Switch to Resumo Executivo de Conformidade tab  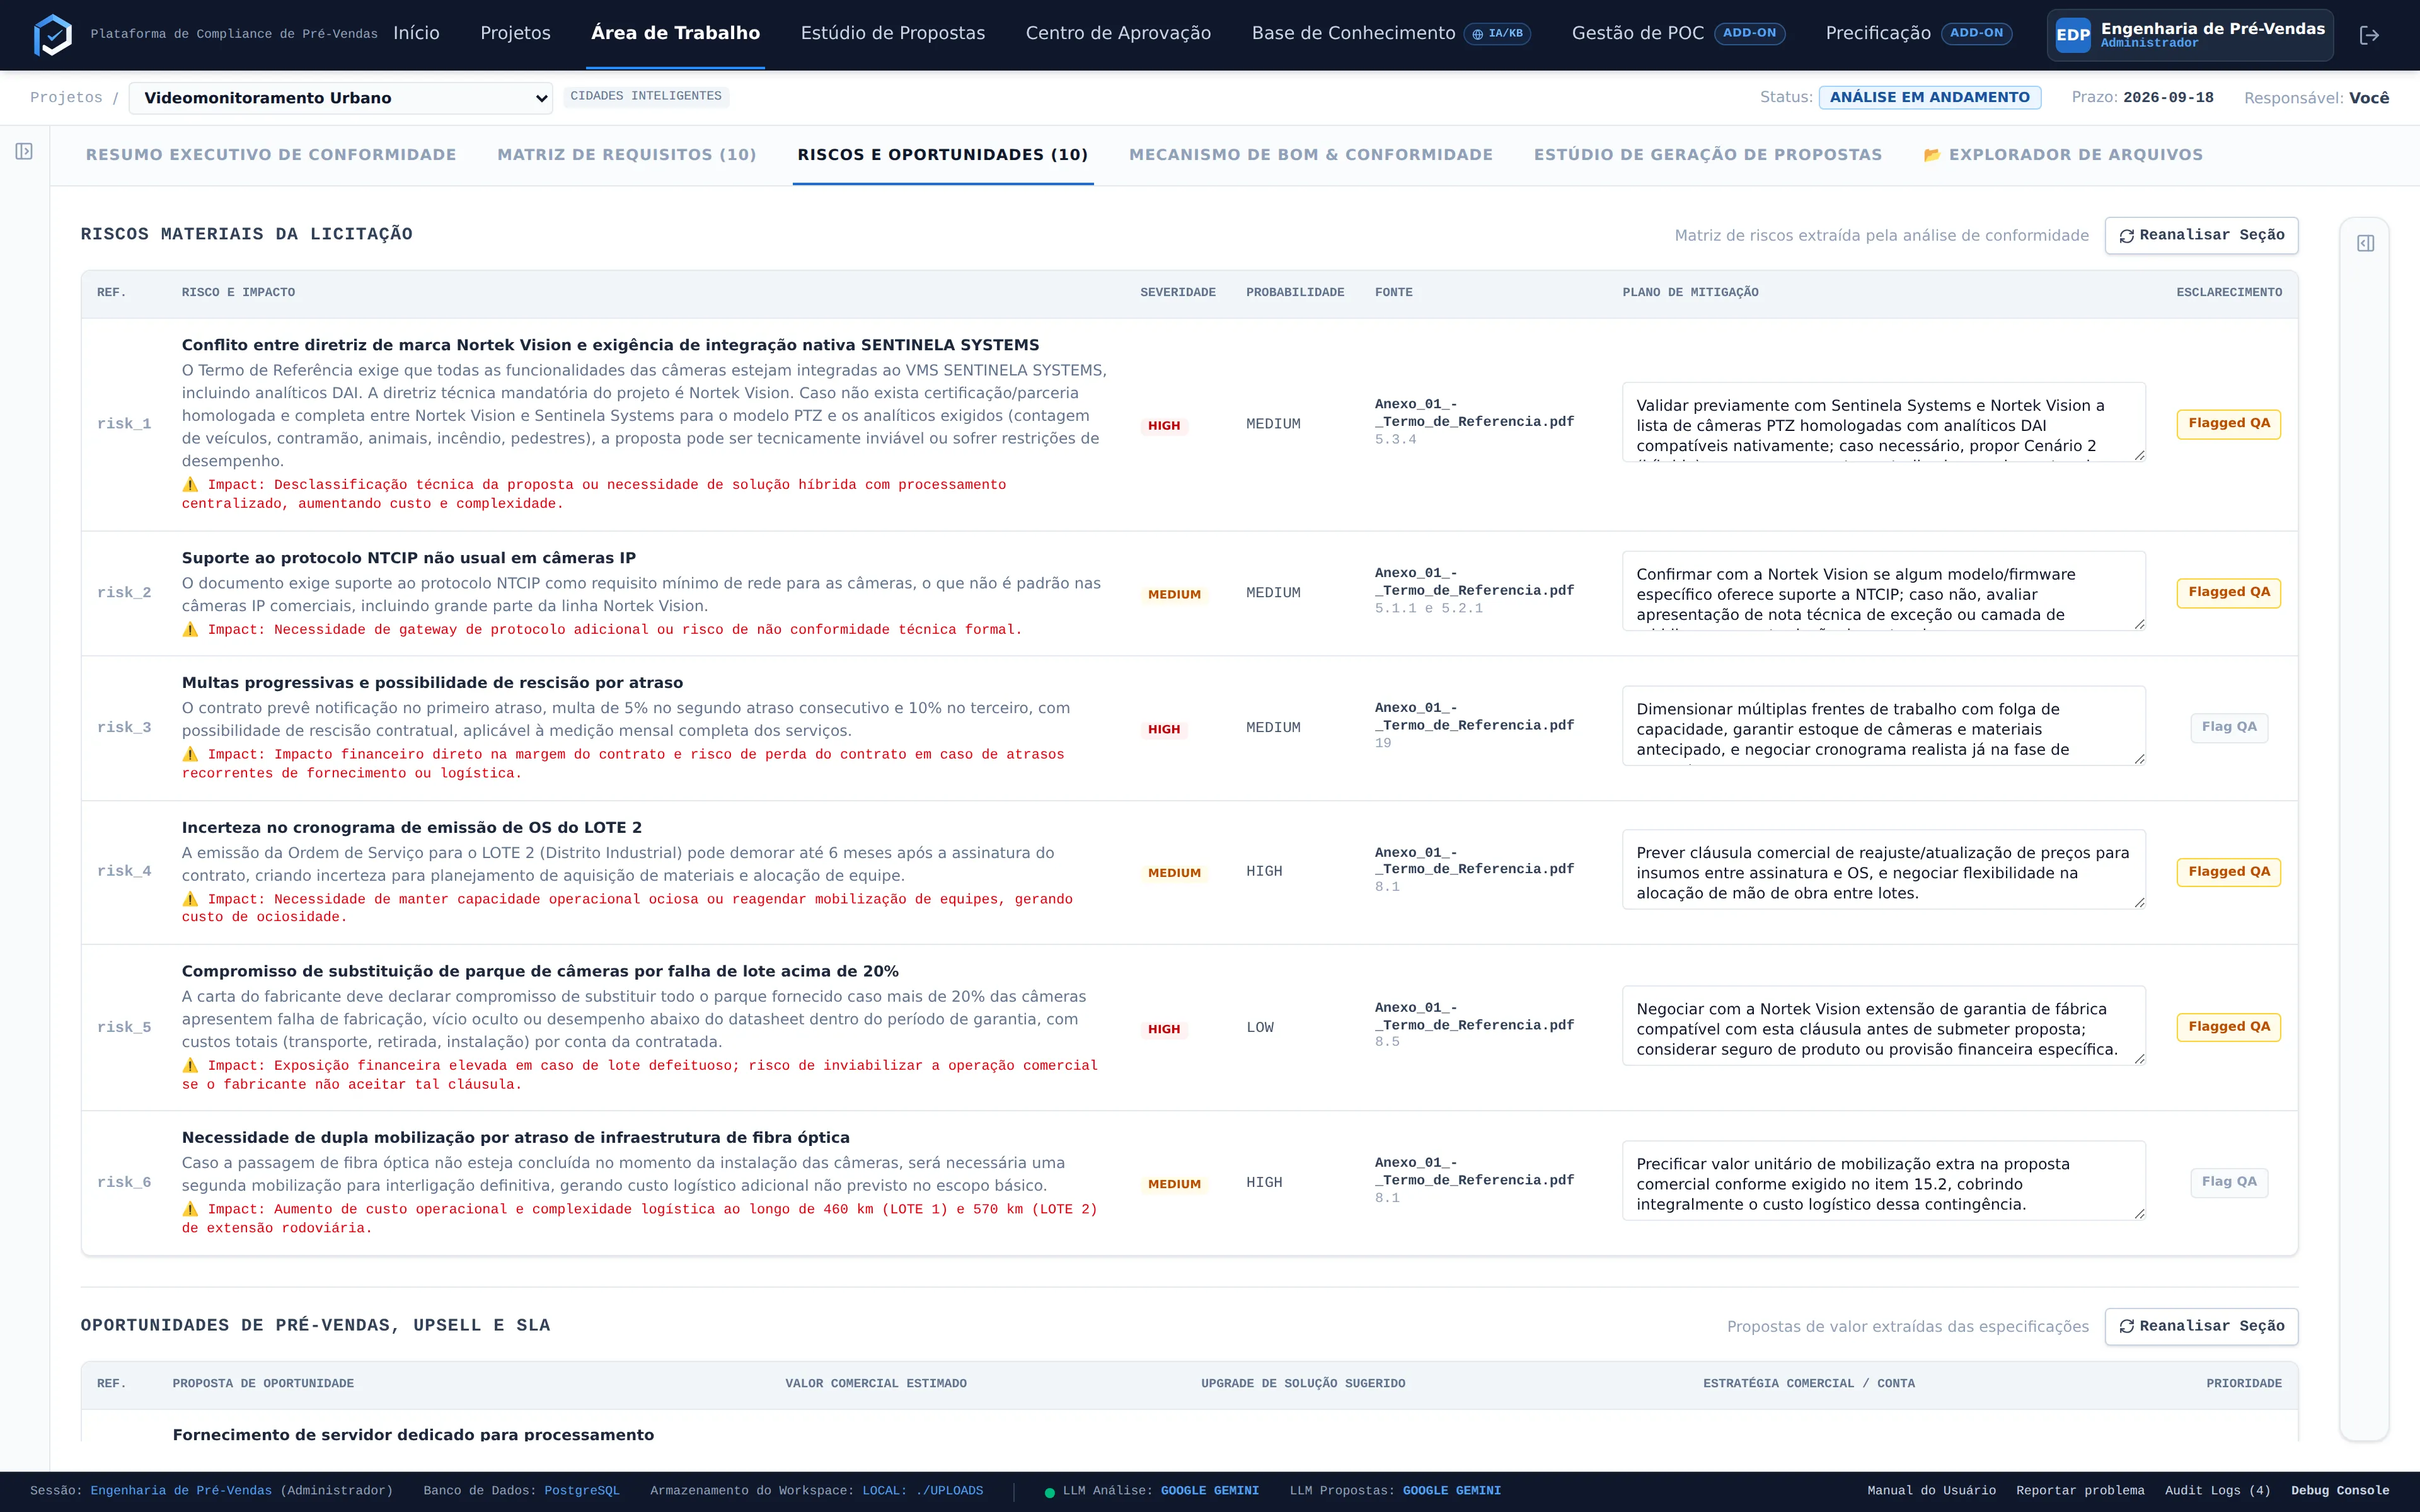tap(271, 155)
